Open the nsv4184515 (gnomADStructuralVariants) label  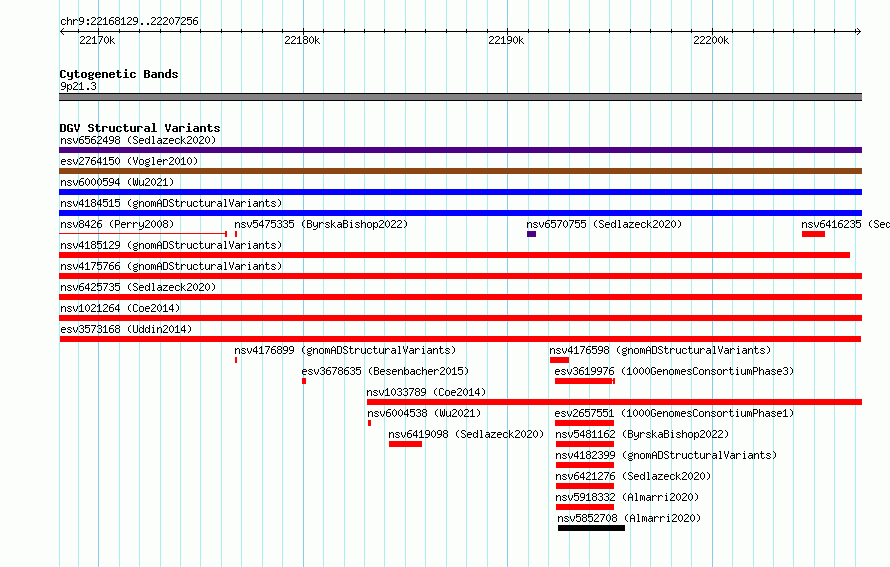171,203
